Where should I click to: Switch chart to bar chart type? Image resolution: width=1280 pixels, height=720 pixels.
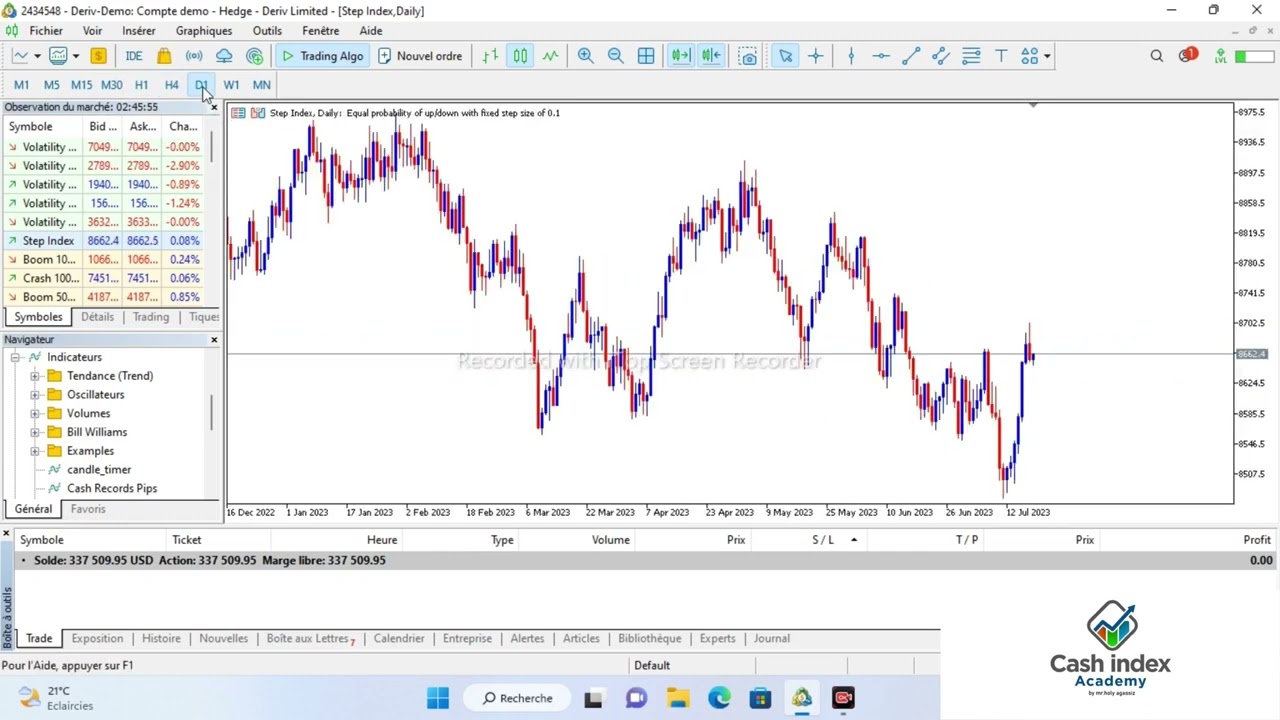(x=490, y=56)
